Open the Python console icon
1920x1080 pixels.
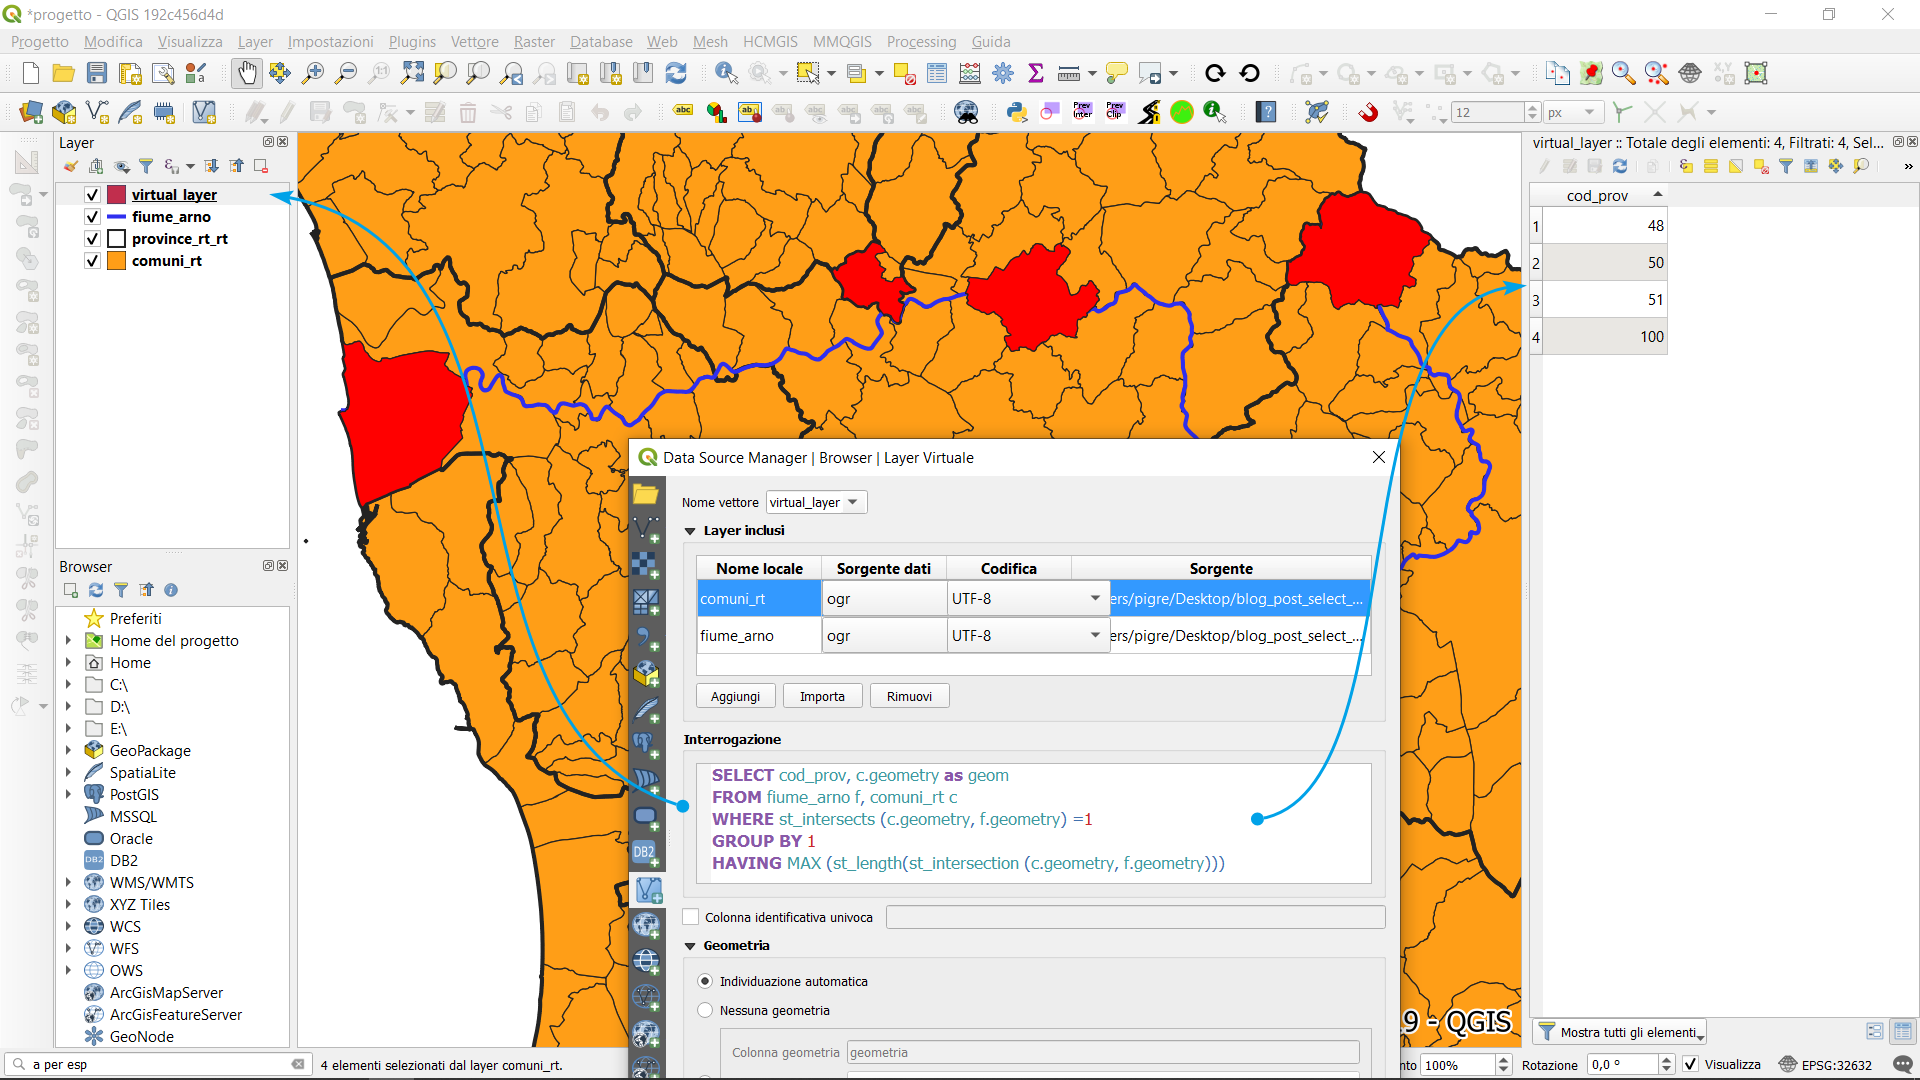coord(1017,112)
